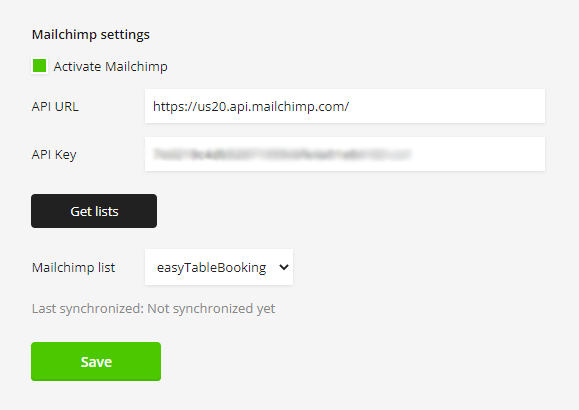579x410 pixels.
Task: Toggle the green Activate Mailchimp checkbox
Action: click(40, 66)
